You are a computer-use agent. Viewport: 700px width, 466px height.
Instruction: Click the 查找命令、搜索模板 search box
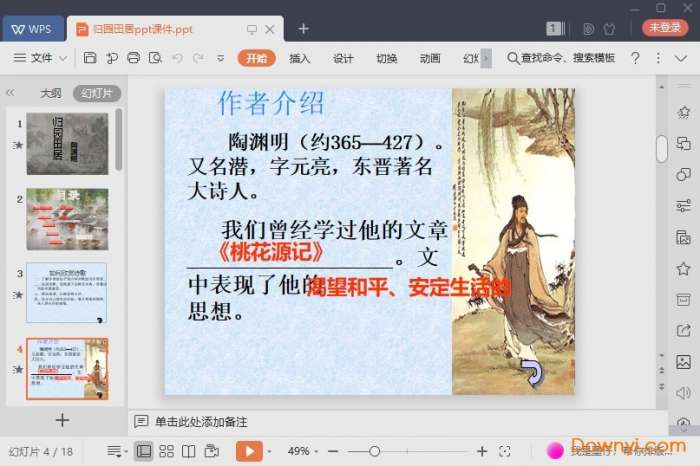[562, 58]
